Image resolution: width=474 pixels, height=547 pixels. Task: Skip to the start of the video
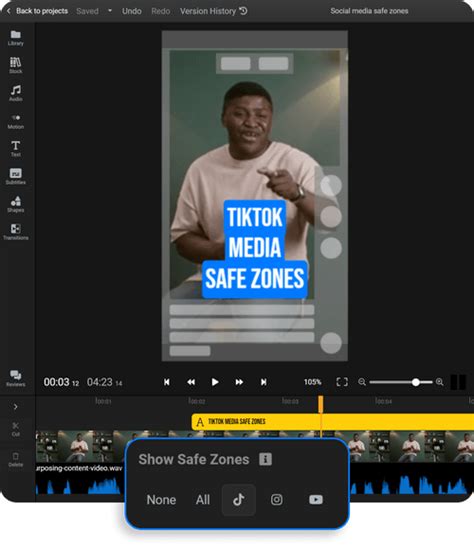(x=167, y=382)
